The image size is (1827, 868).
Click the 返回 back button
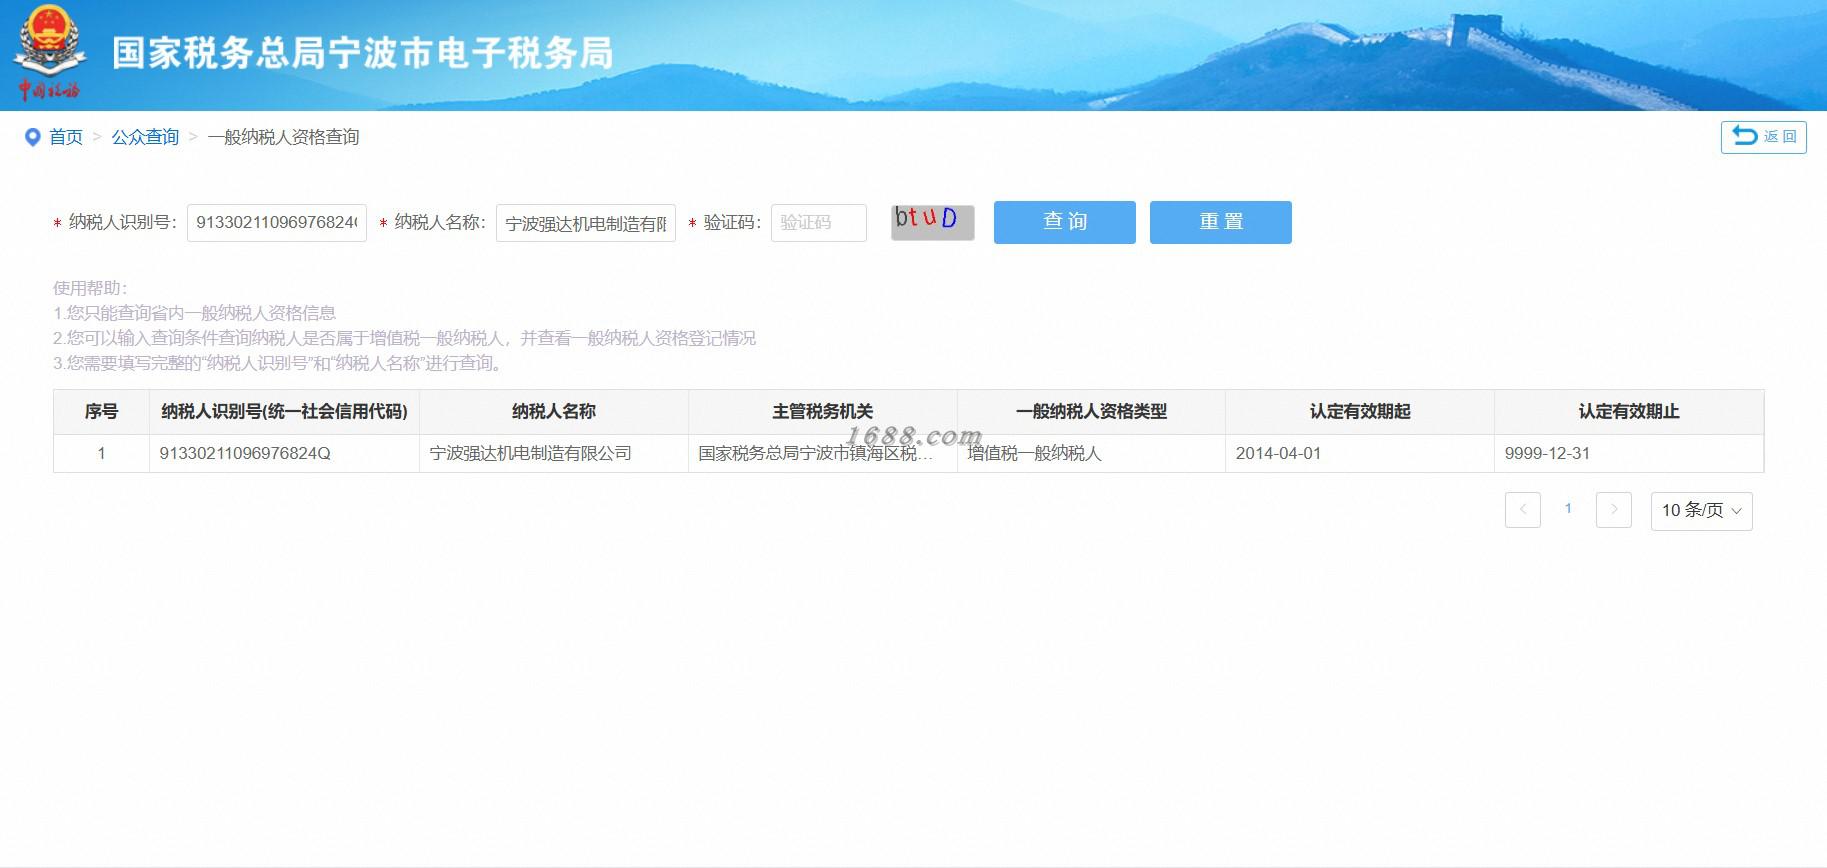(1763, 137)
